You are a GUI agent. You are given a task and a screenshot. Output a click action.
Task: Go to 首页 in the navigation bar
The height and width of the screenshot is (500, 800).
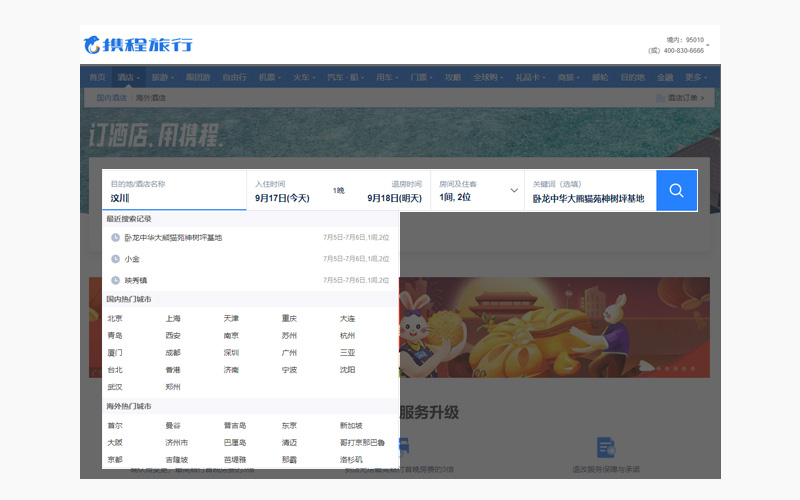coord(97,77)
